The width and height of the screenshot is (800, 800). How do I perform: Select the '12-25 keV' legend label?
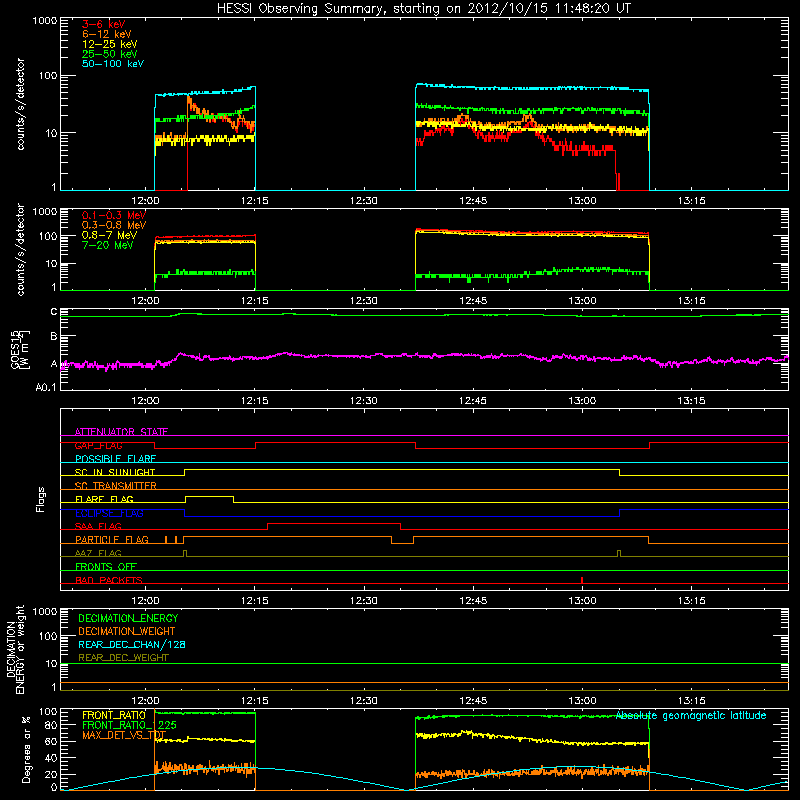(x=109, y=44)
